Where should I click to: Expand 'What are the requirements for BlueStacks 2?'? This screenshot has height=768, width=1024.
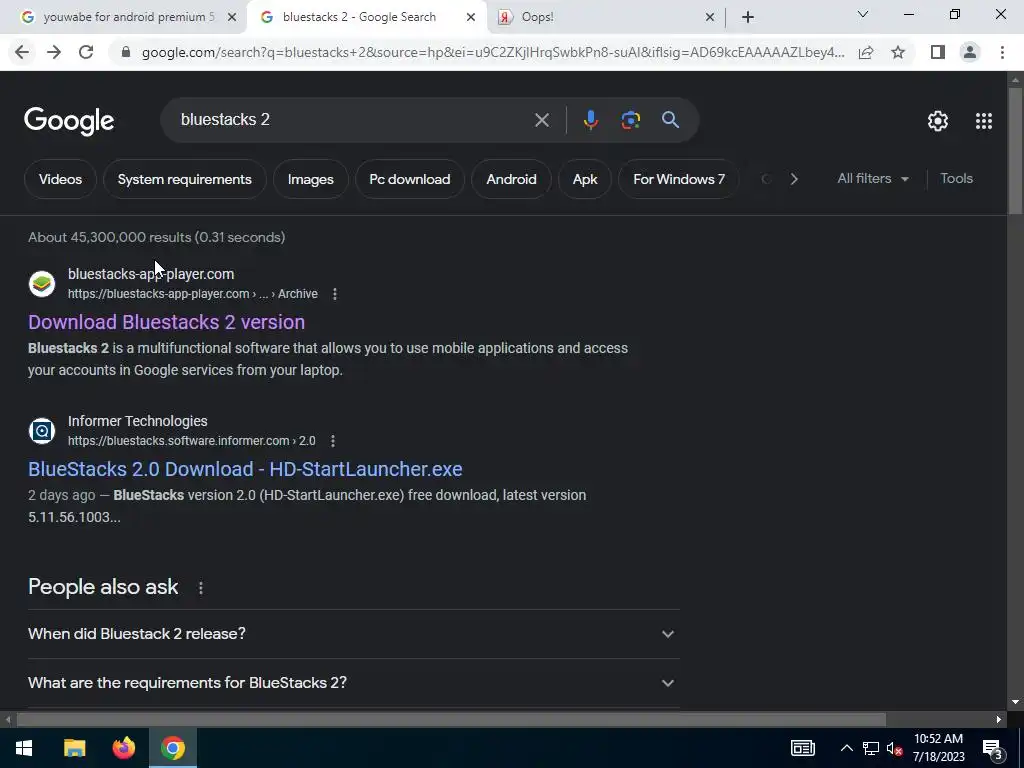(354, 682)
